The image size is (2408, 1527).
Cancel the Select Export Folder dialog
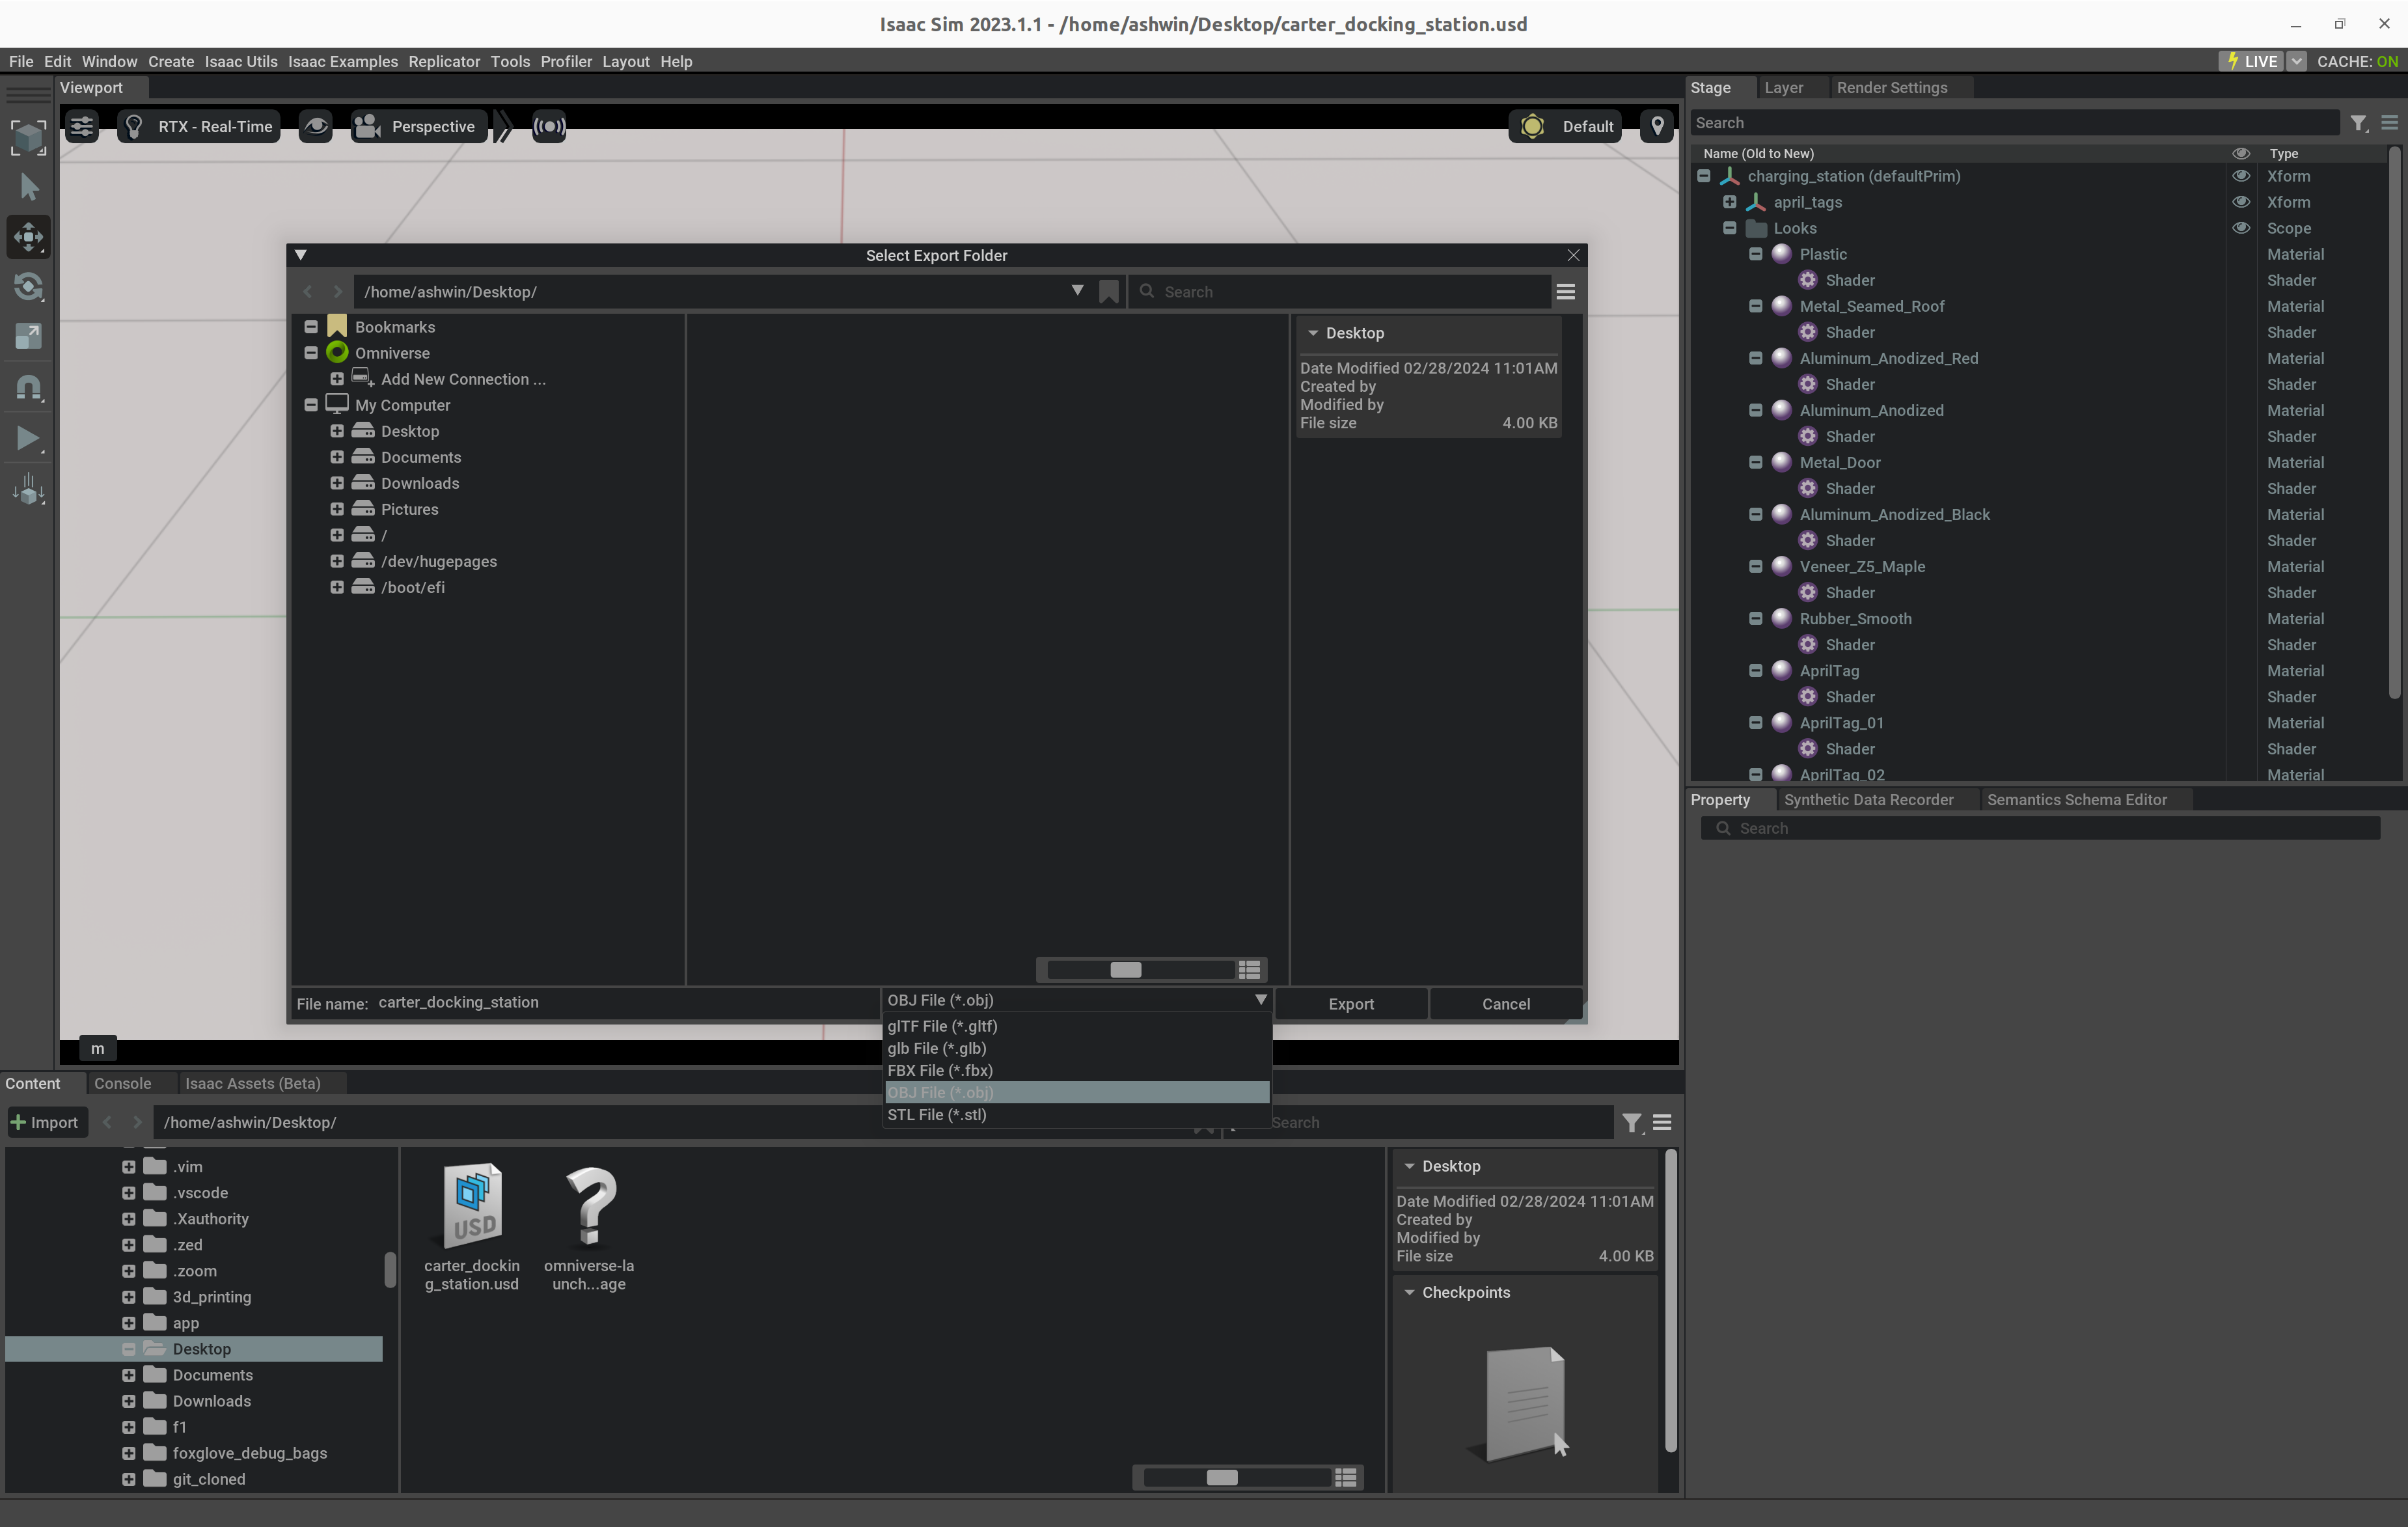(x=1504, y=1004)
